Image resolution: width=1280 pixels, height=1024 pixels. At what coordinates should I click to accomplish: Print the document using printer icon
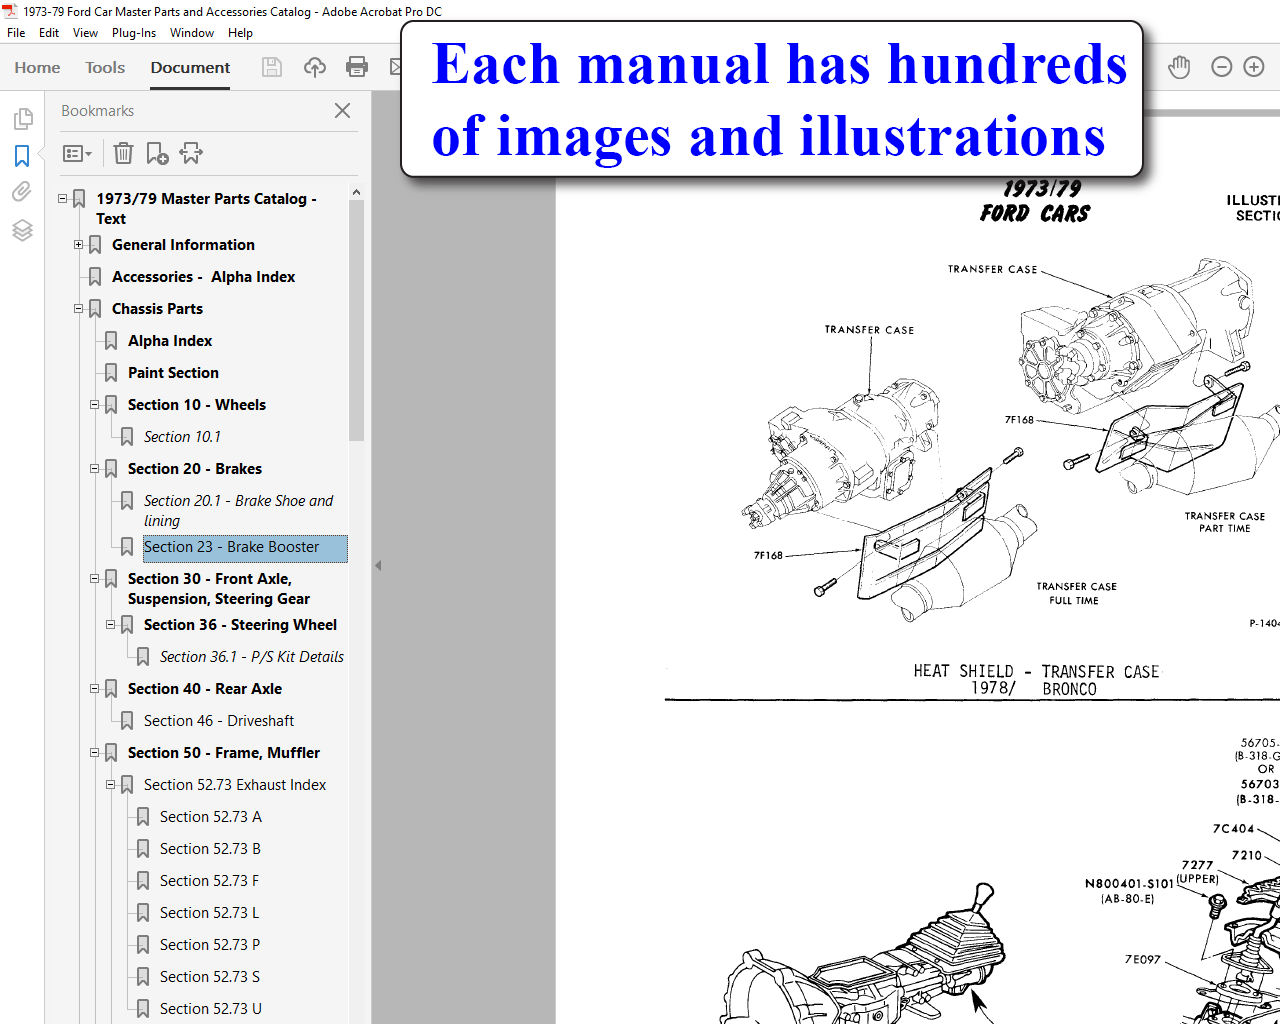coord(357,67)
